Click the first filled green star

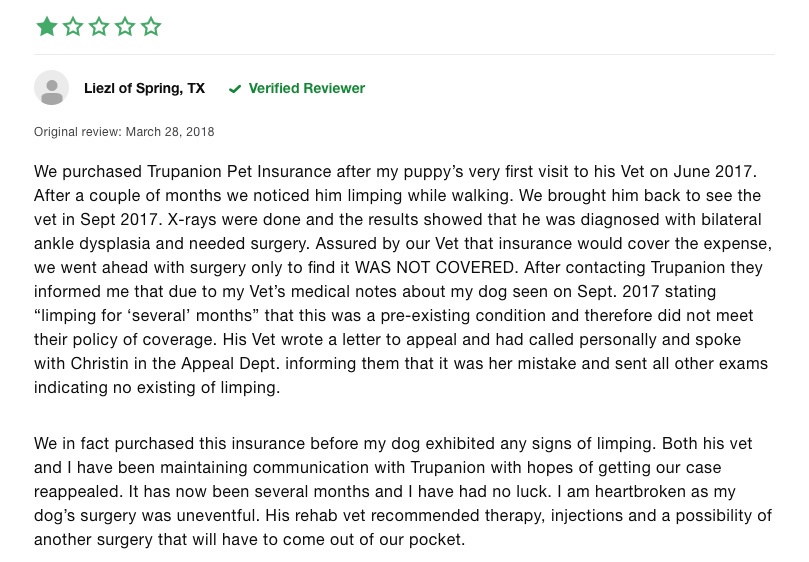click(x=47, y=26)
